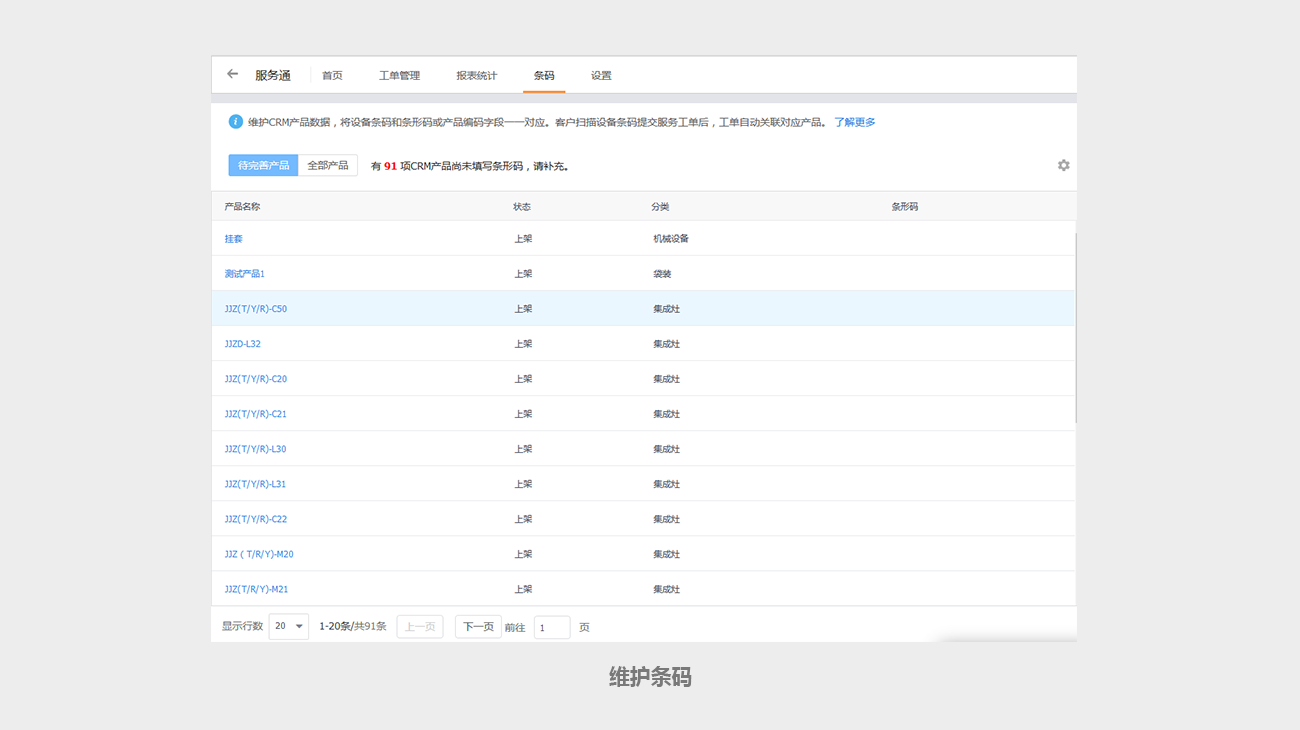Open the table settings gear icon
This screenshot has height=730, width=1300.
(1063, 165)
